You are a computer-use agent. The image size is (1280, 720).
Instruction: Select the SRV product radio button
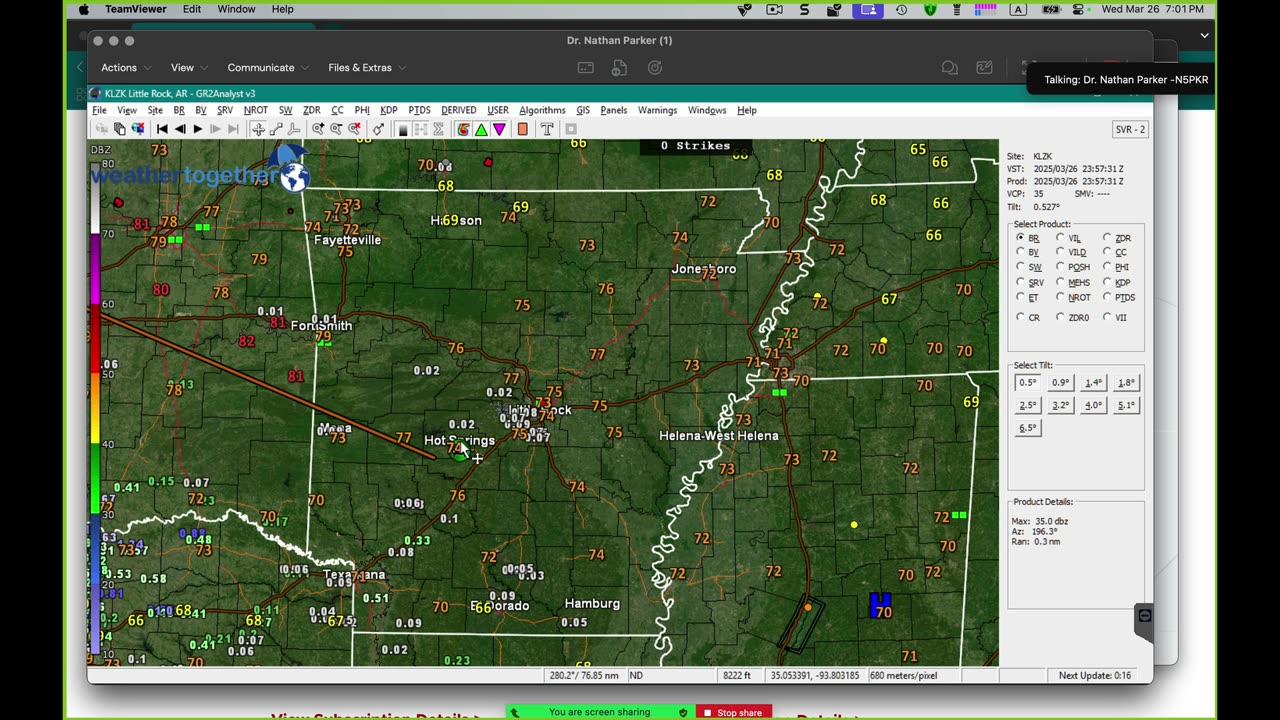1020,282
